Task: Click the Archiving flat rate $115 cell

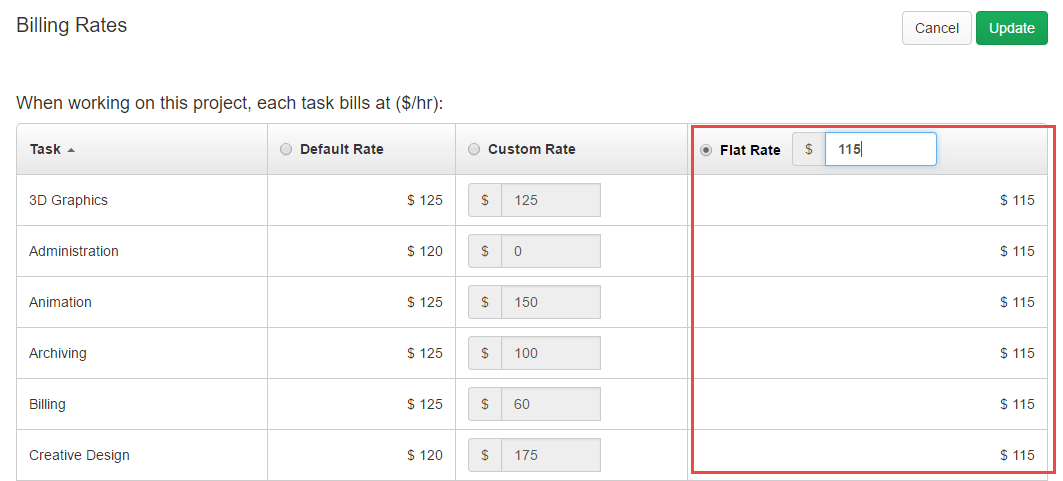Action: tap(1016, 353)
